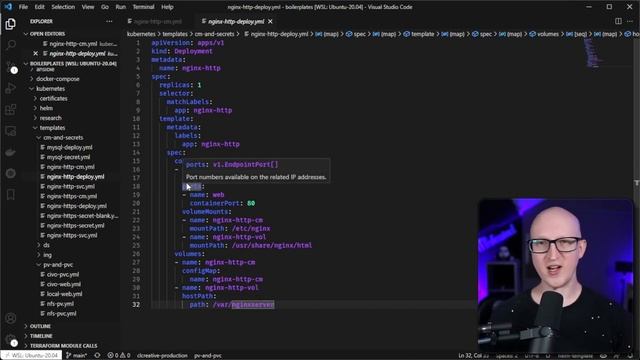Open the Extensions view
Viewport: 640px width, 360px height.
(x=11, y=109)
